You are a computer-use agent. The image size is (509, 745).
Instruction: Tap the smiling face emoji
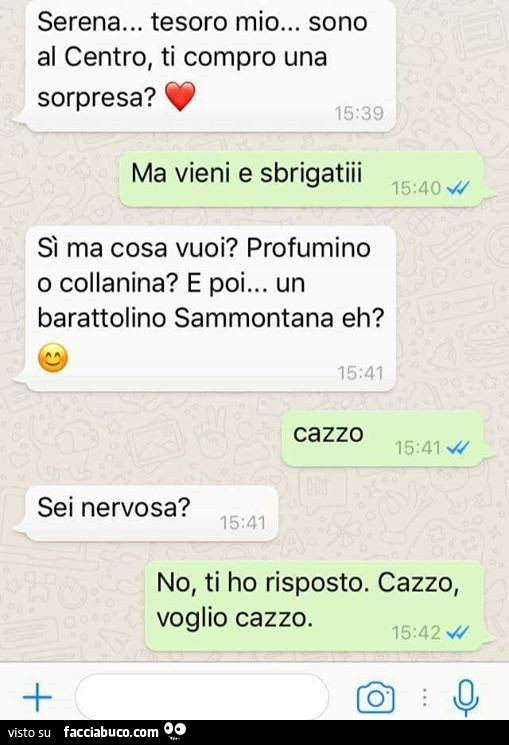[53, 357]
